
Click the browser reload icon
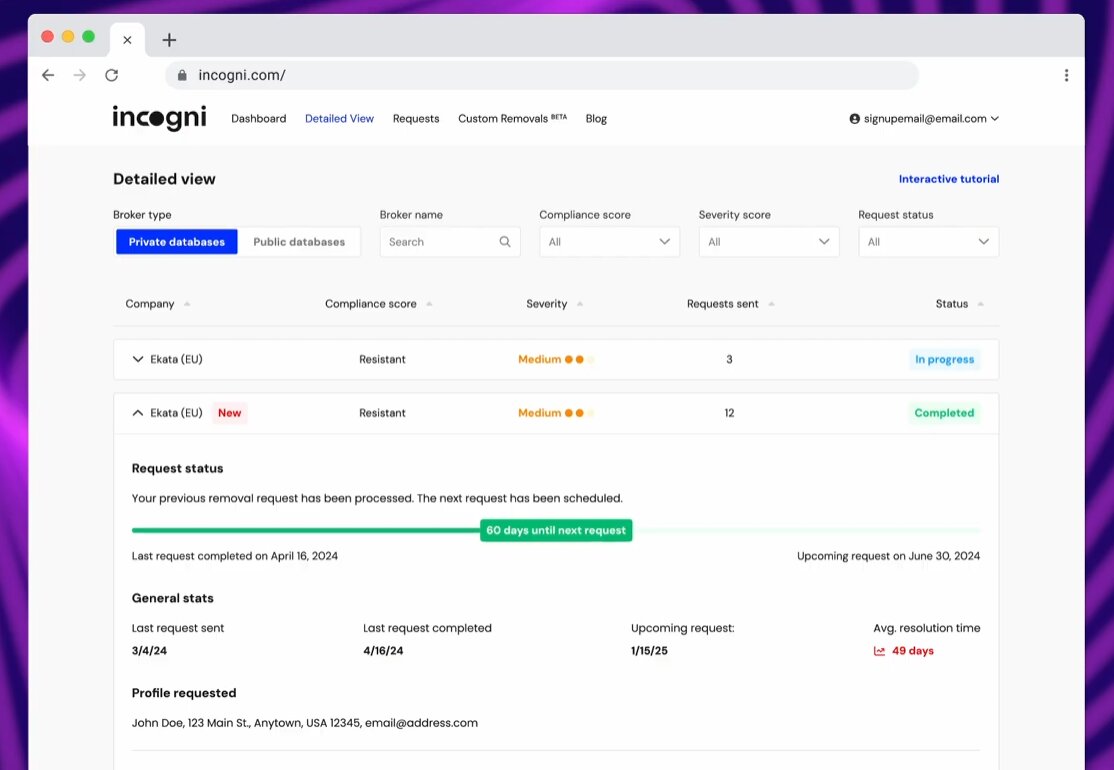[x=111, y=75]
